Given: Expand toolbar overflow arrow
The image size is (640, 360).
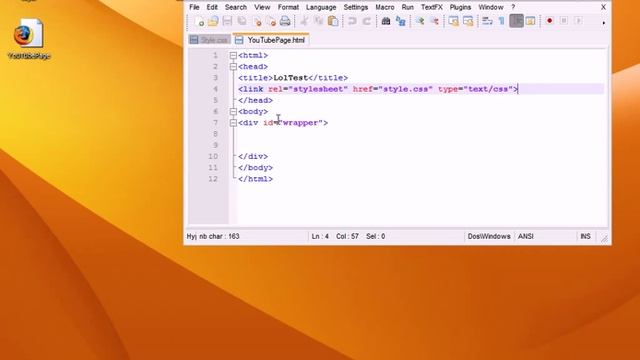Looking at the screenshot, I should pyautogui.click(x=604, y=23).
